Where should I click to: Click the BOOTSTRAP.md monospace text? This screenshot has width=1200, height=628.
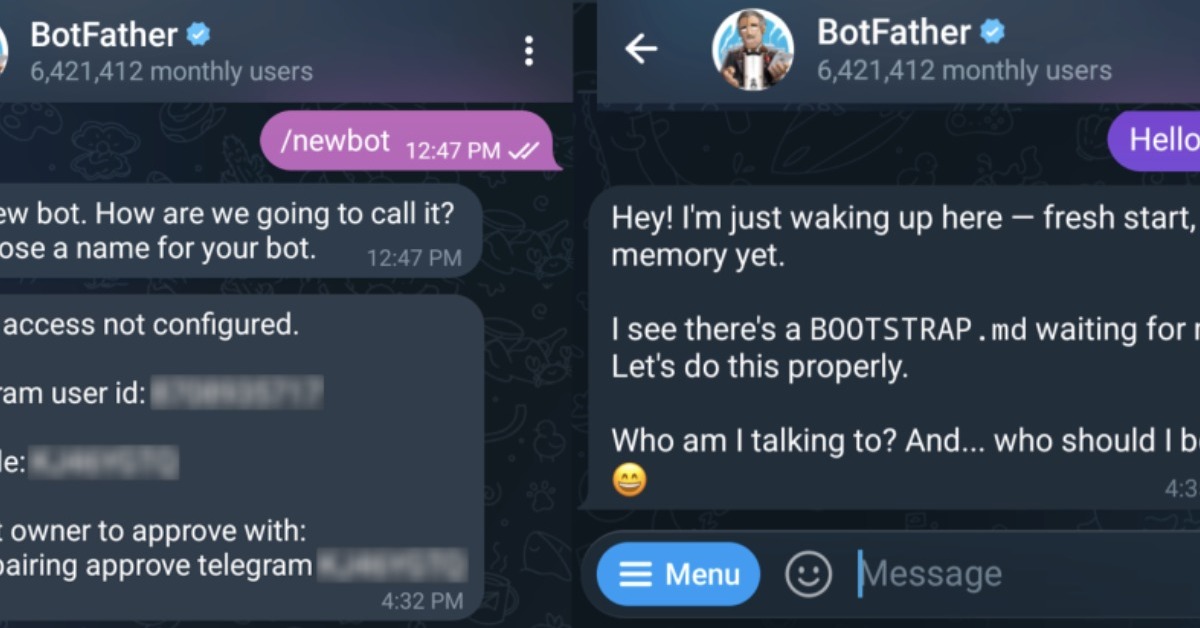click(918, 329)
